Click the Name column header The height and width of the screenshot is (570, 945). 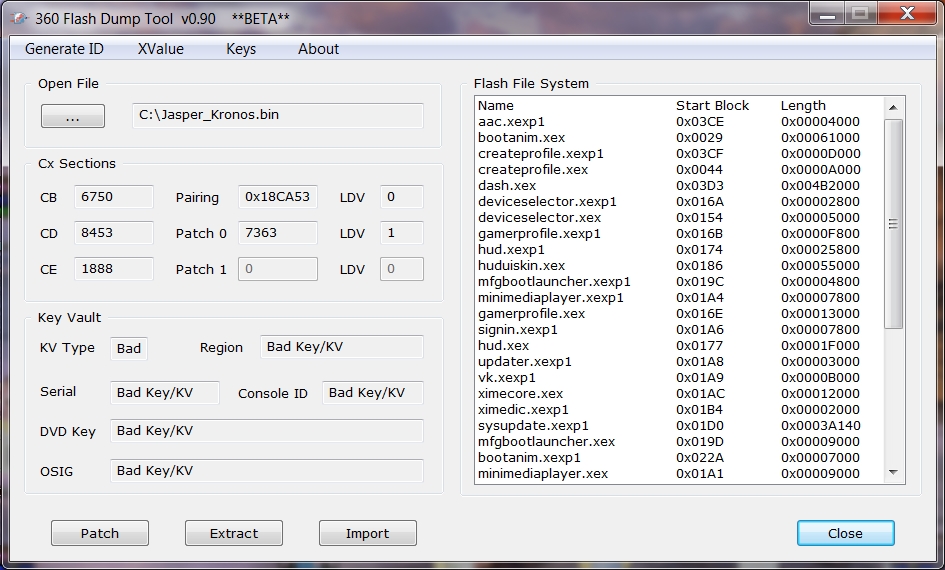[496, 105]
